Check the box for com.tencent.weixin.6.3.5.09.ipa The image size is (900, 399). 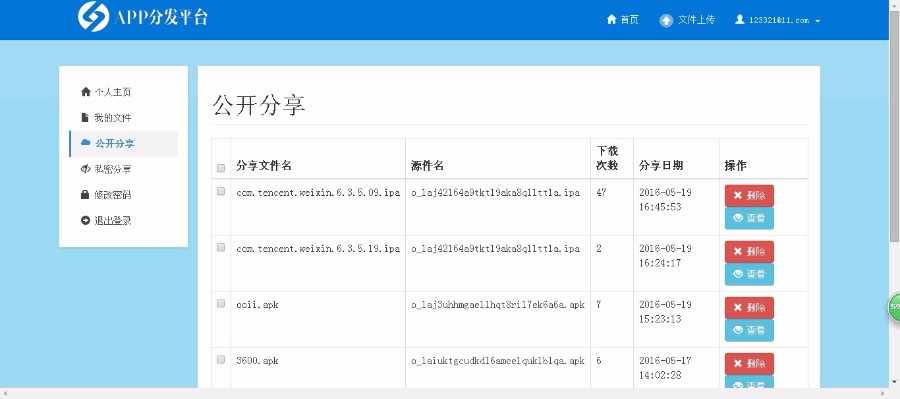coord(221,191)
